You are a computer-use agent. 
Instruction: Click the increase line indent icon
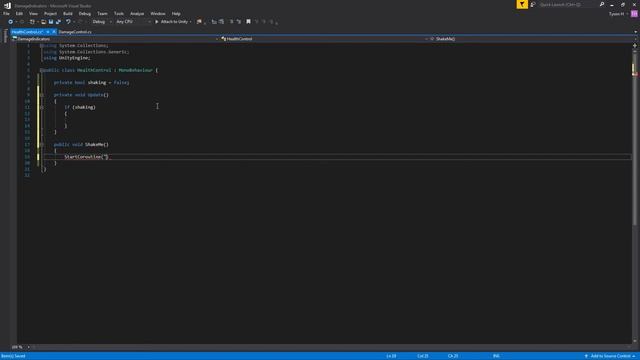pos(221,22)
